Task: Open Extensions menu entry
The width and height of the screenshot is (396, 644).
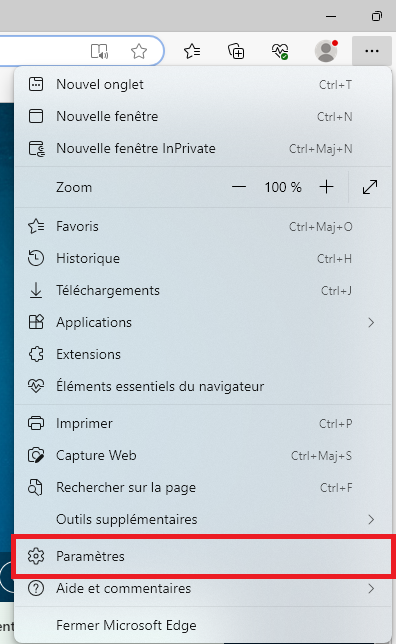Action: pos(203,354)
